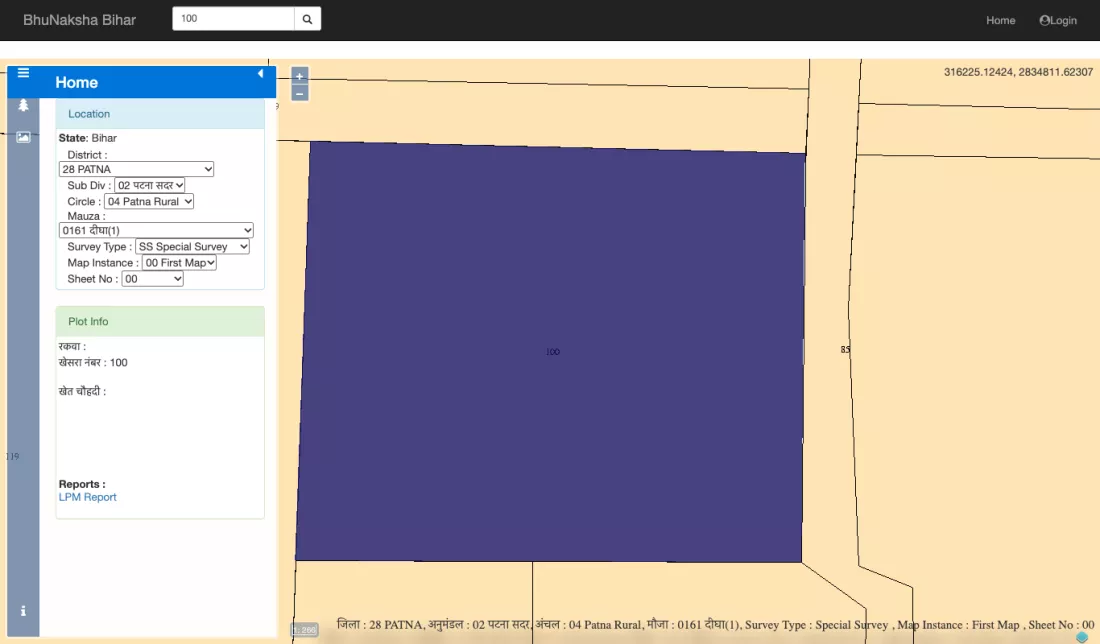This screenshot has height=644, width=1100.
Task: Open the District dropdown showing 28 PATNA
Action: pyautogui.click(x=136, y=169)
